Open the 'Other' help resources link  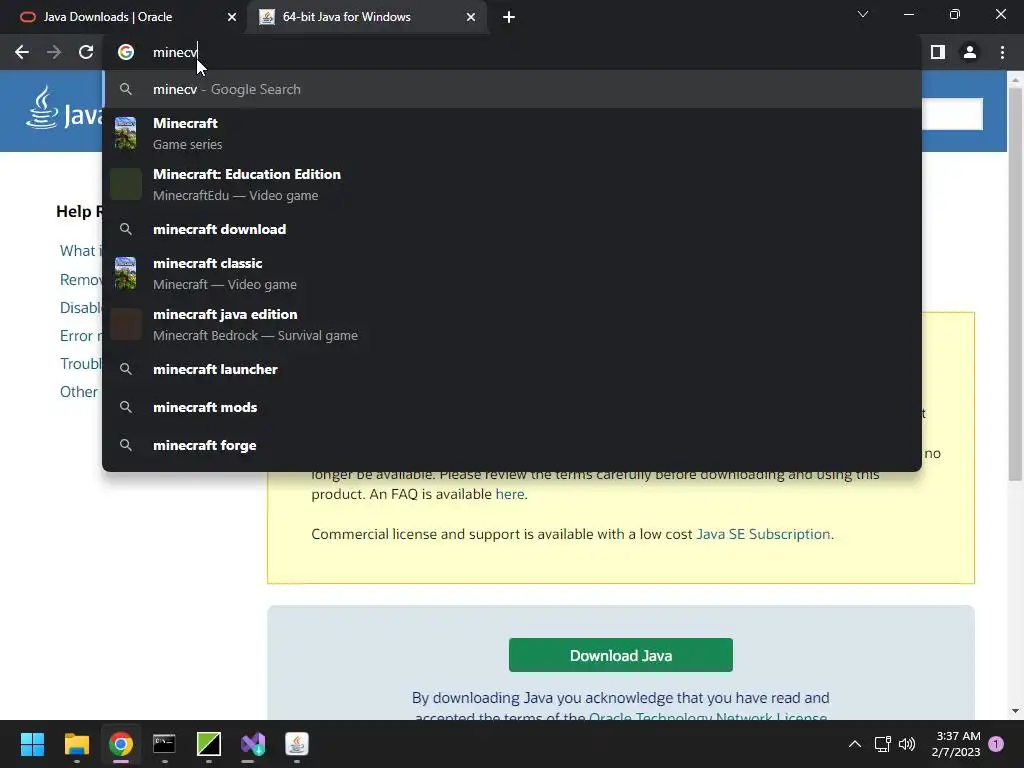79,392
